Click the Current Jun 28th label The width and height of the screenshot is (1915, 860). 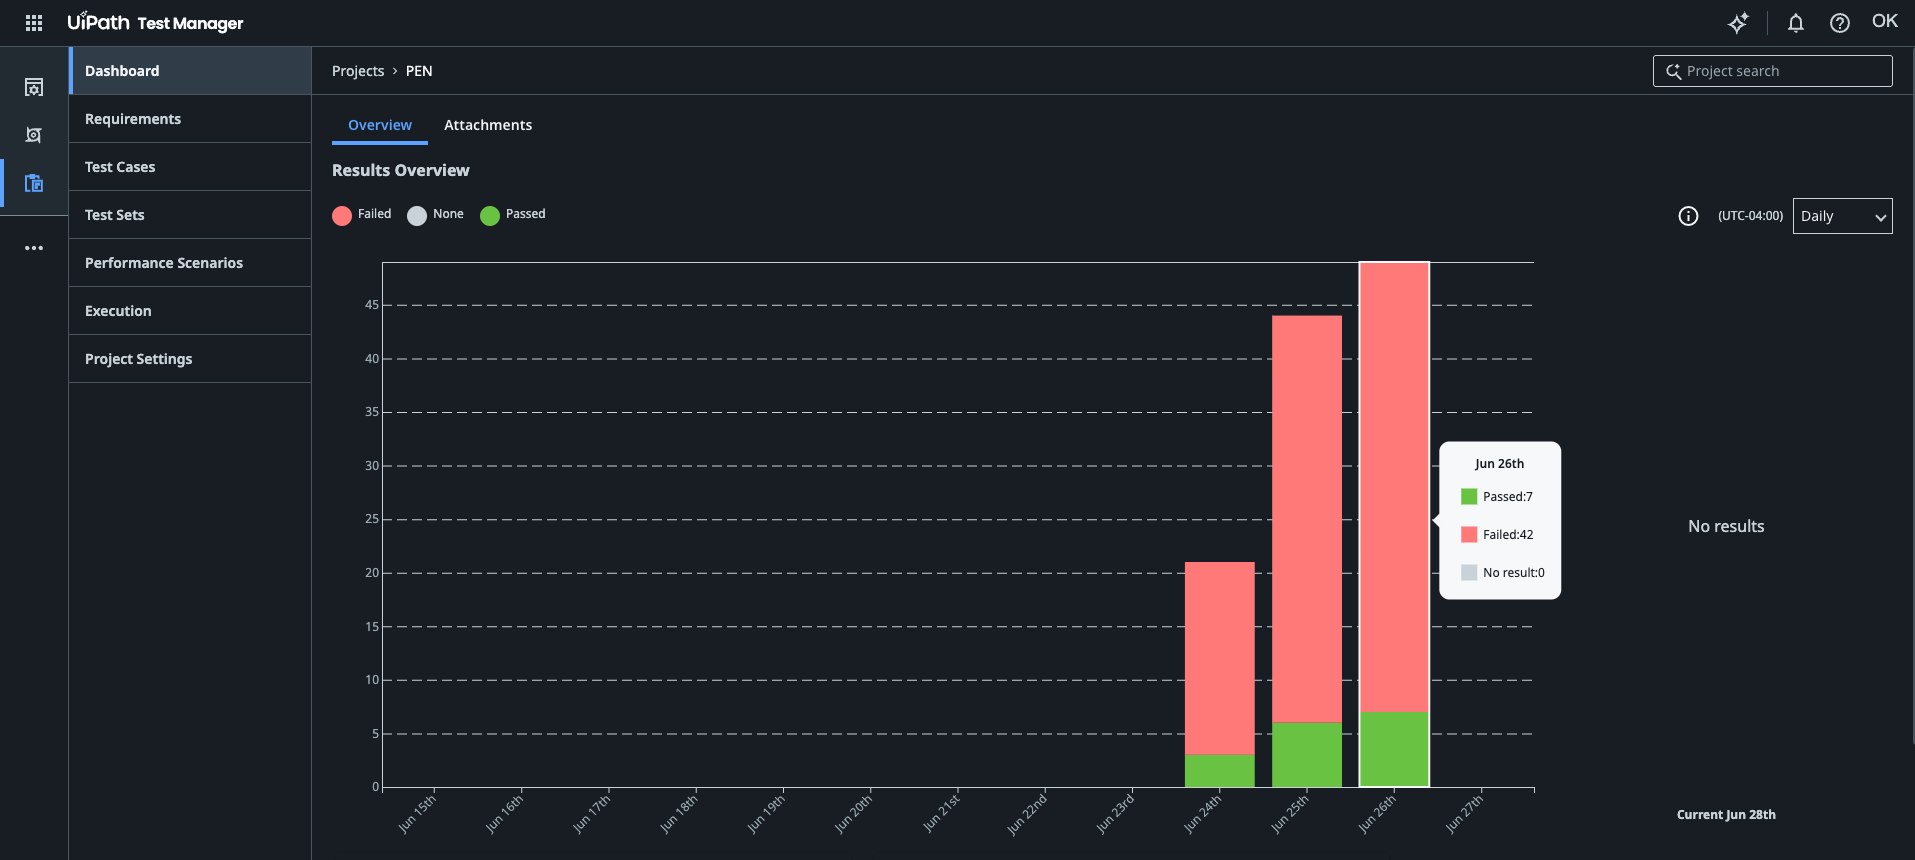tap(1726, 815)
